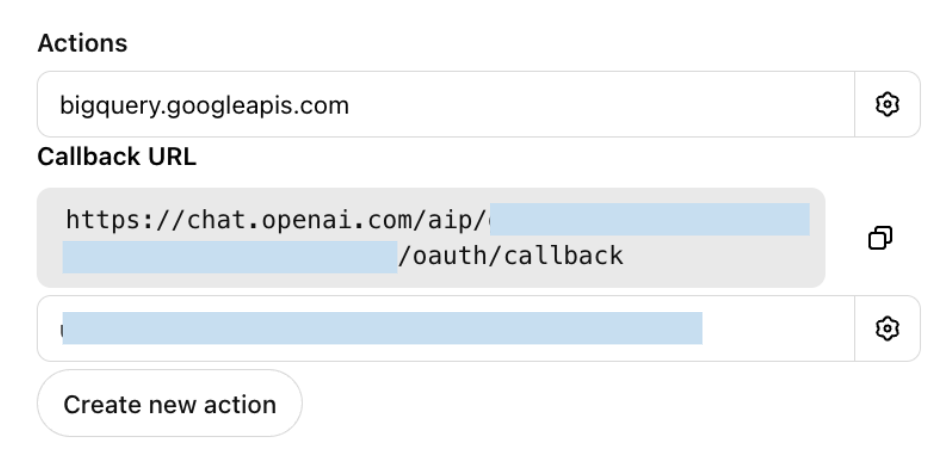This screenshot has width=951, height=455.
Task: Click the https://chat.openai.com/aip/ URL text
Action: click(x=277, y=220)
